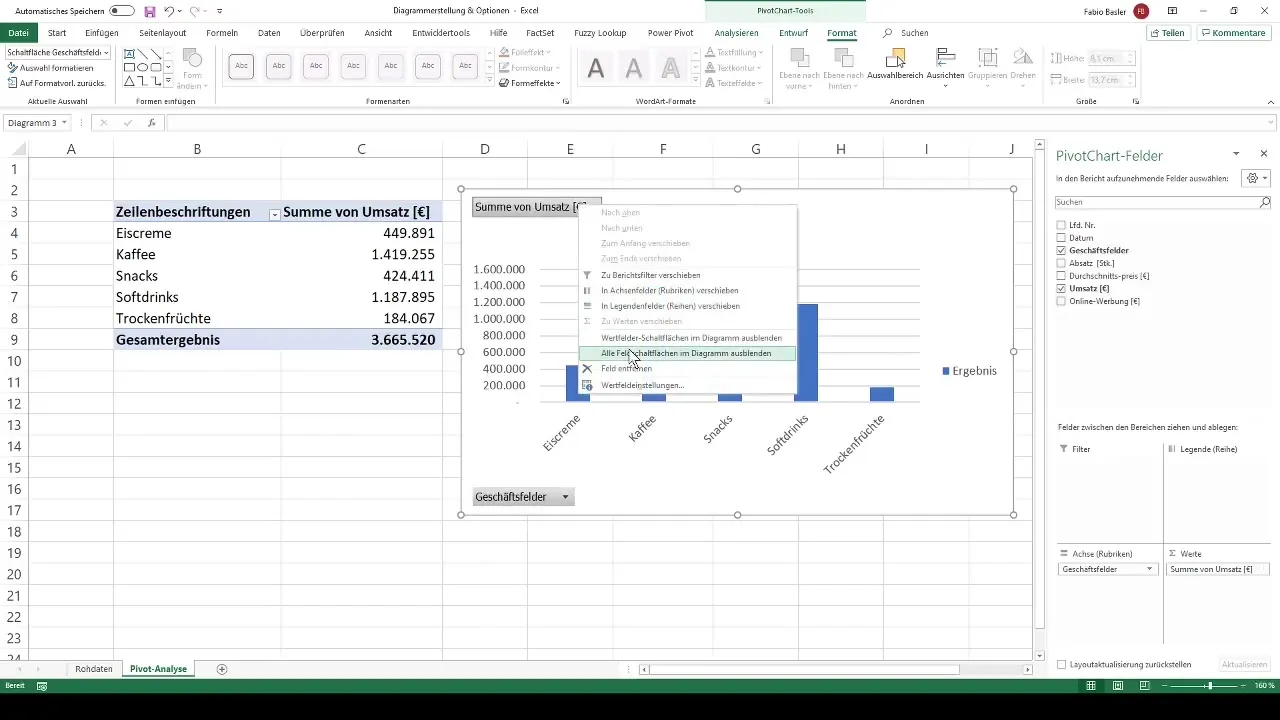
Task: Click the horizontal scrollbar thumb of the sheet
Action: pos(804,669)
